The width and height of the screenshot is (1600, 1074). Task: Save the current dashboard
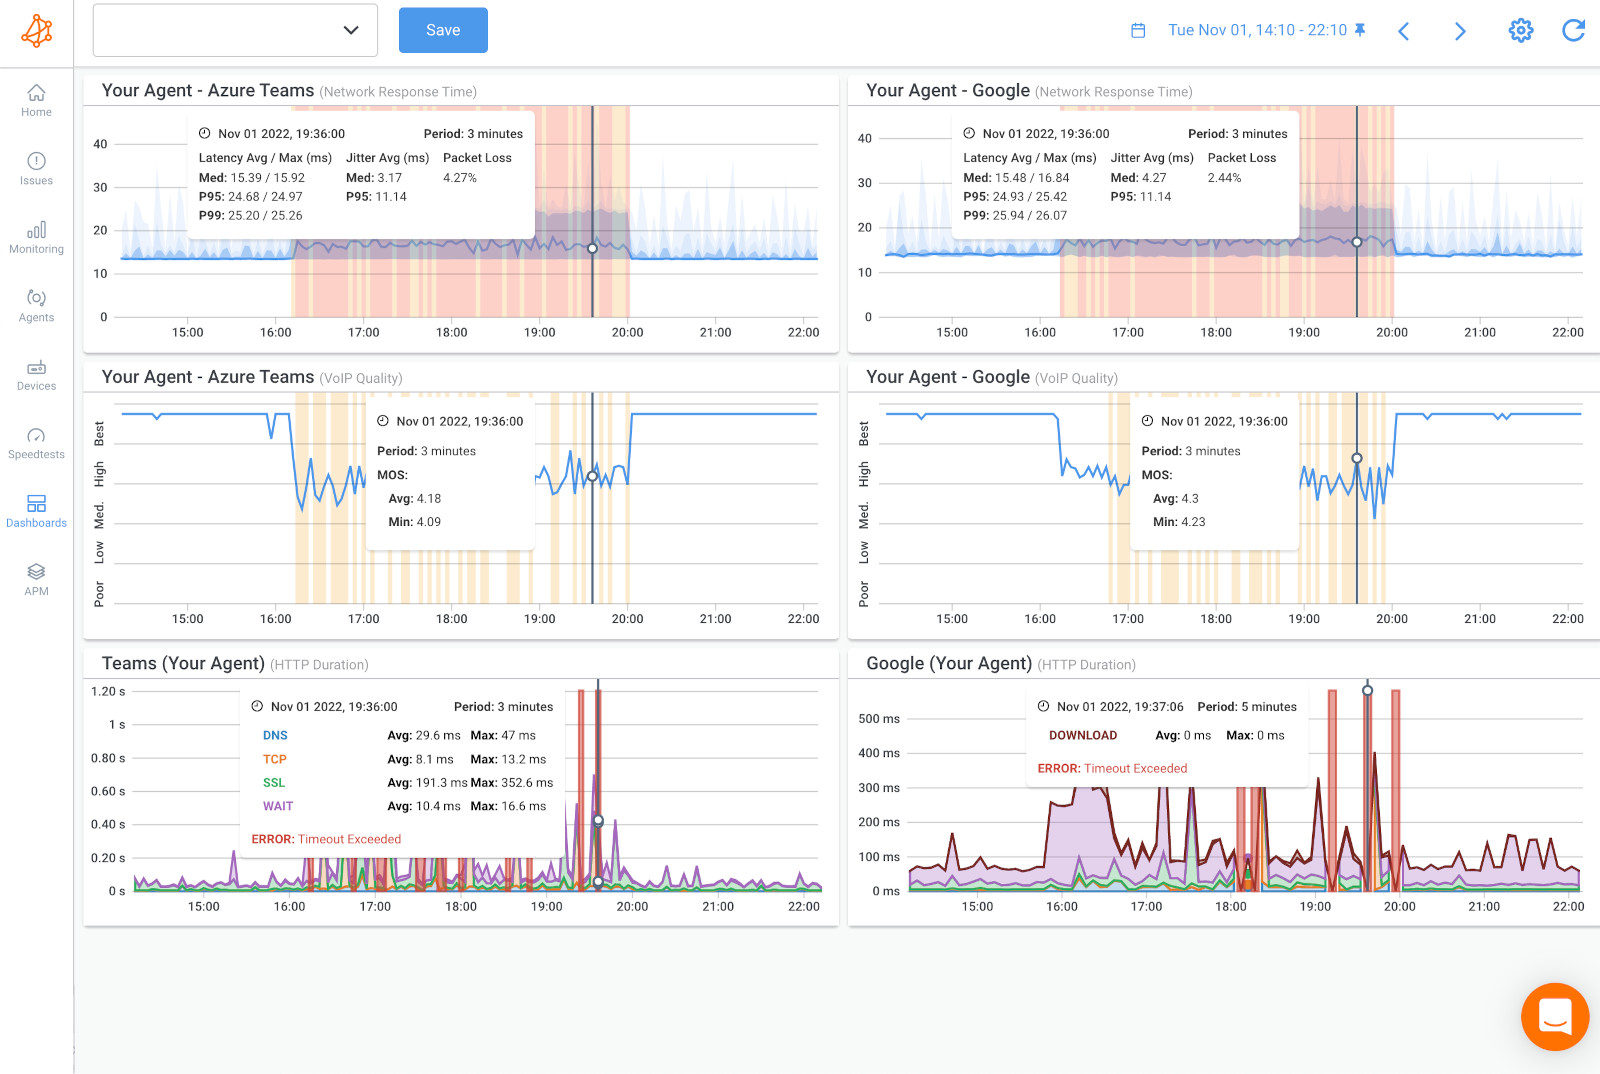coord(442,30)
